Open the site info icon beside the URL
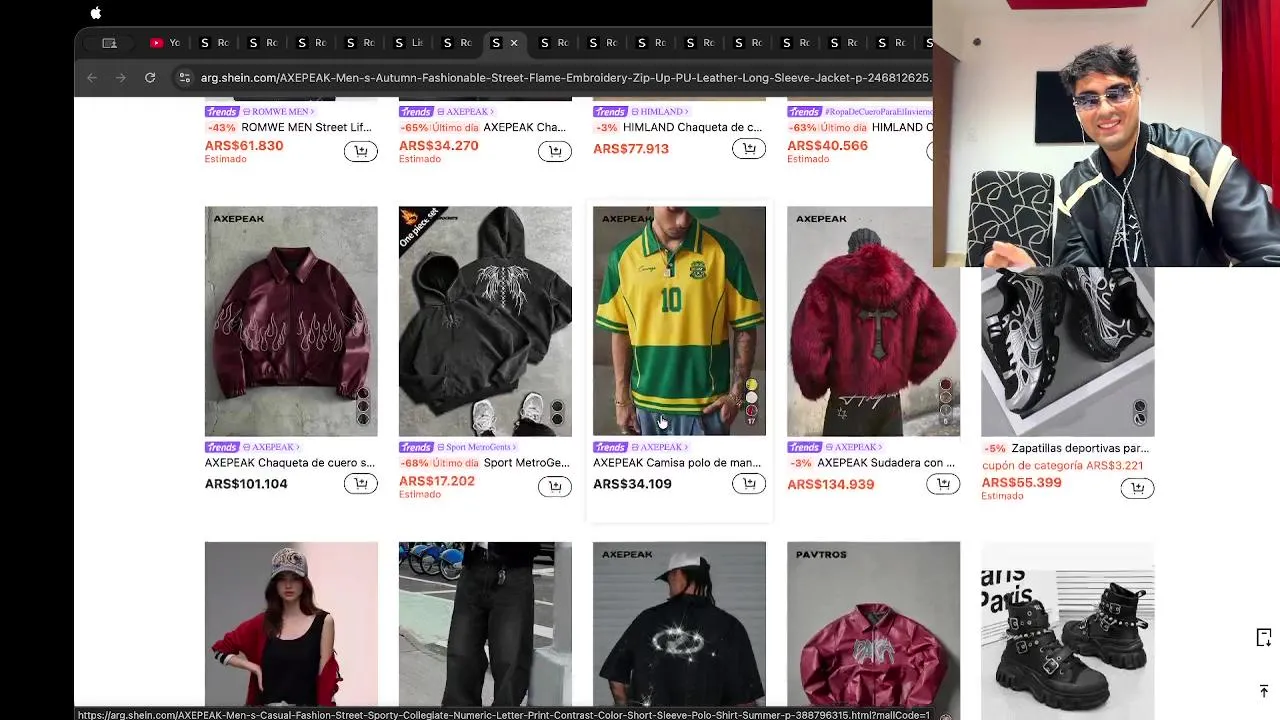 [184, 77]
